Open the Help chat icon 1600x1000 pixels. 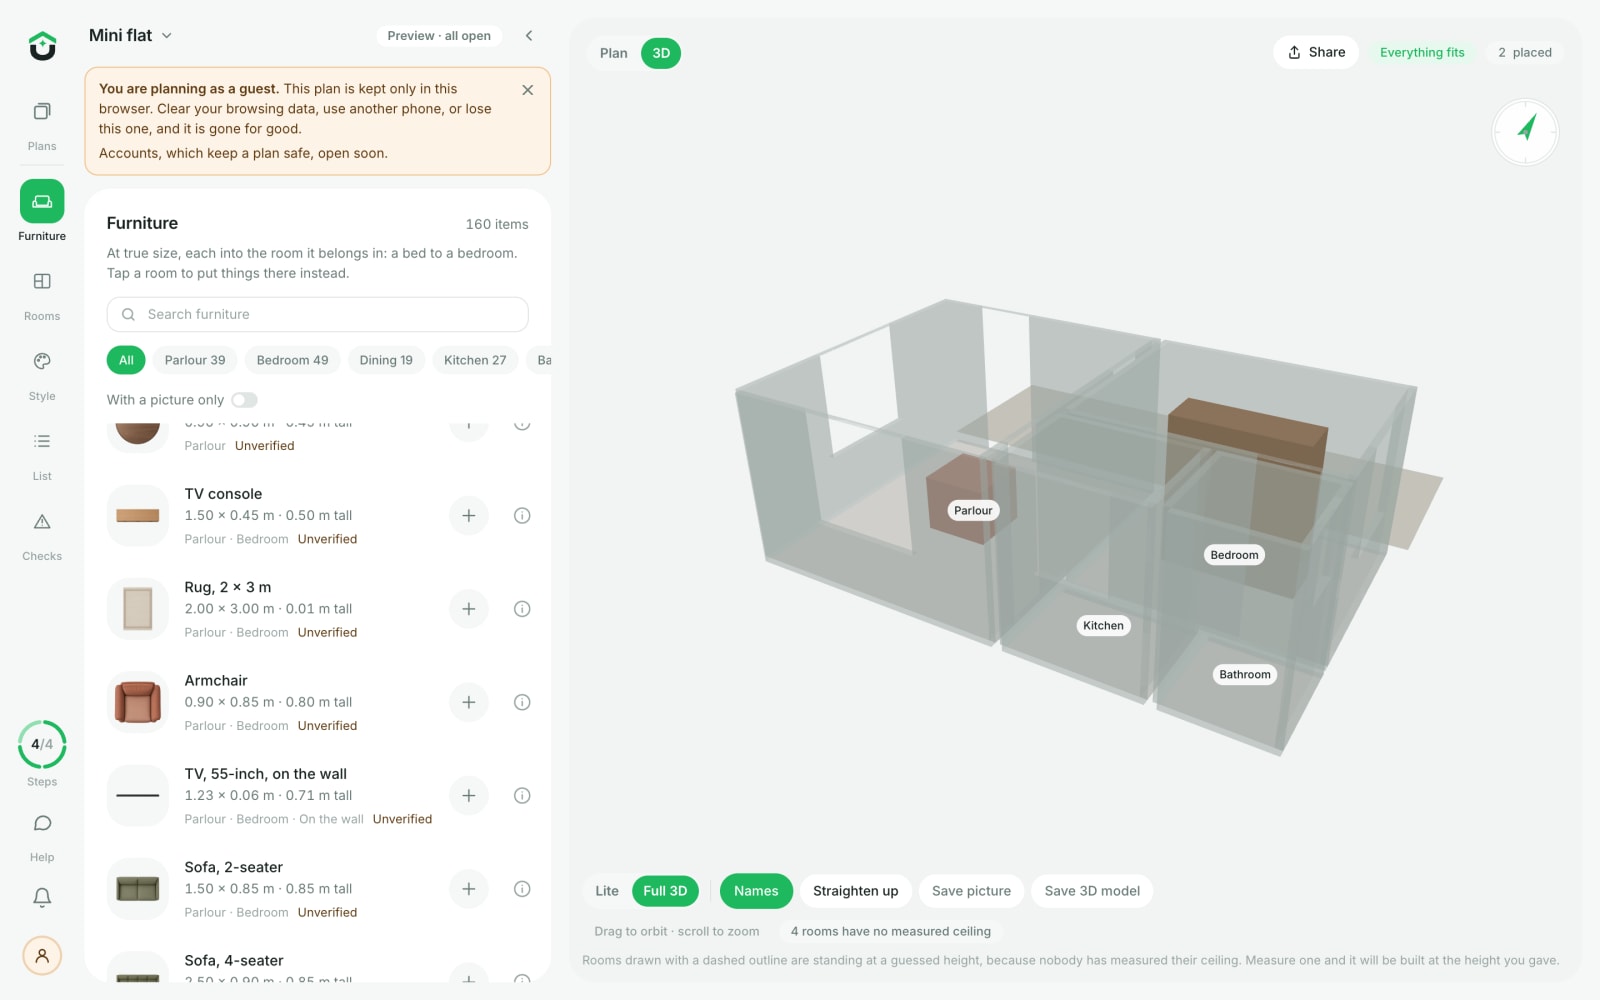point(42,837)
